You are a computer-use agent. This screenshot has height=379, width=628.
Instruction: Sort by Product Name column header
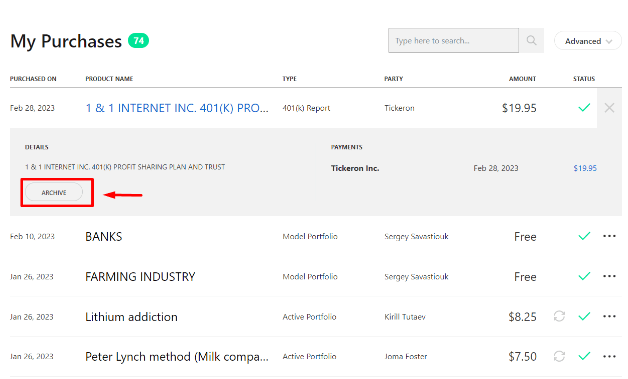(109, 79)
